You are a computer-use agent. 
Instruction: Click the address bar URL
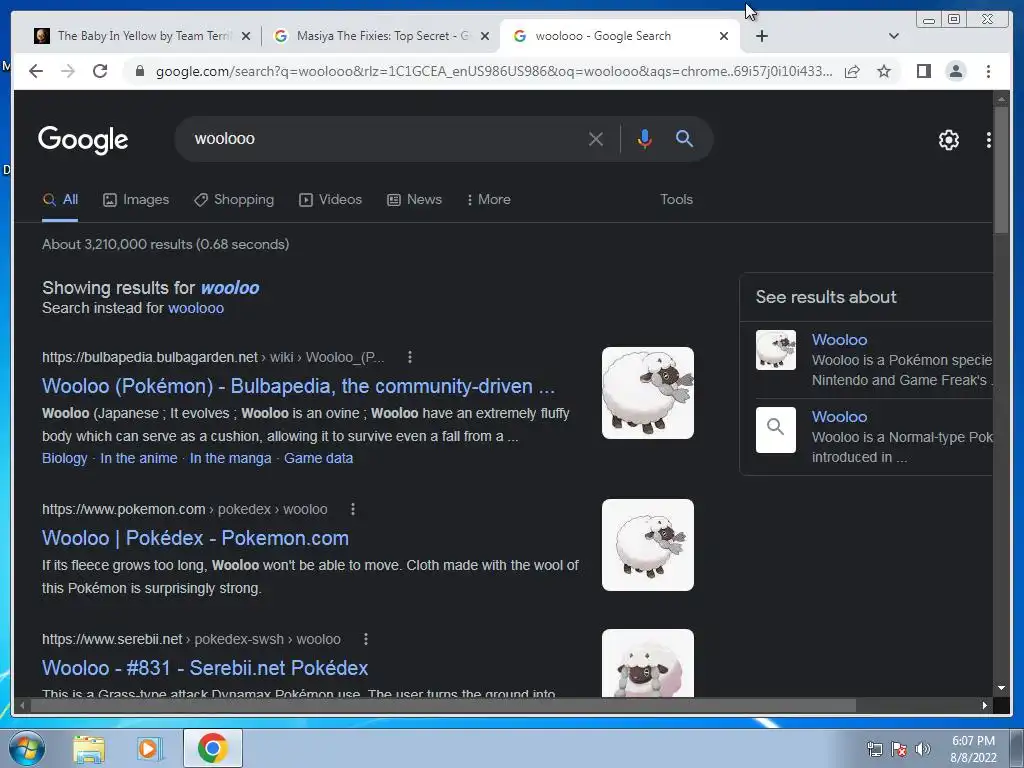click(x=494, y=72)
